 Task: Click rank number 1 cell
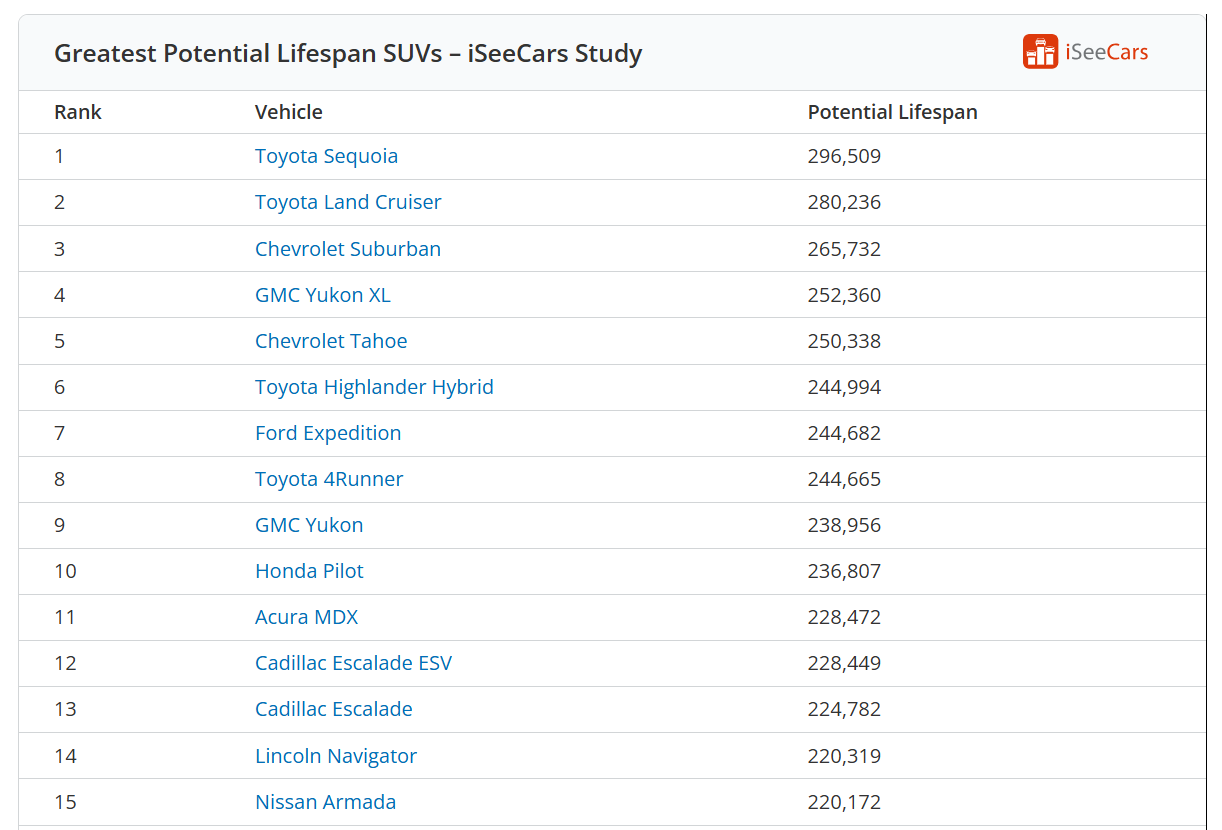pos(59,156)
